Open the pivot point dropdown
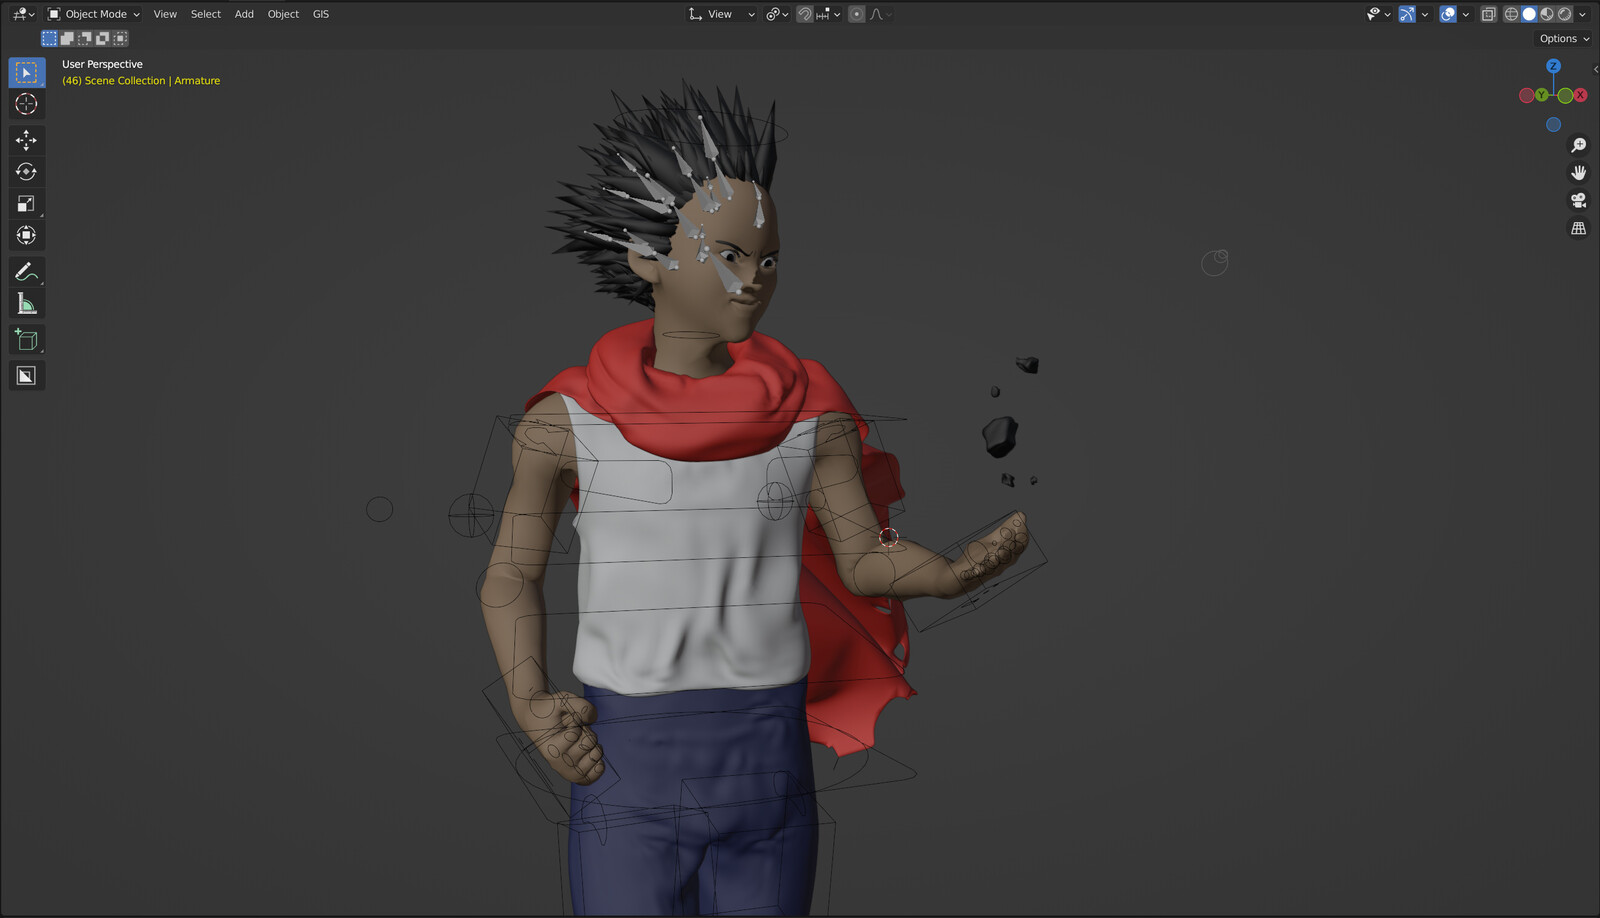This screenshot has width=1600, height=918. click(777, 14)
